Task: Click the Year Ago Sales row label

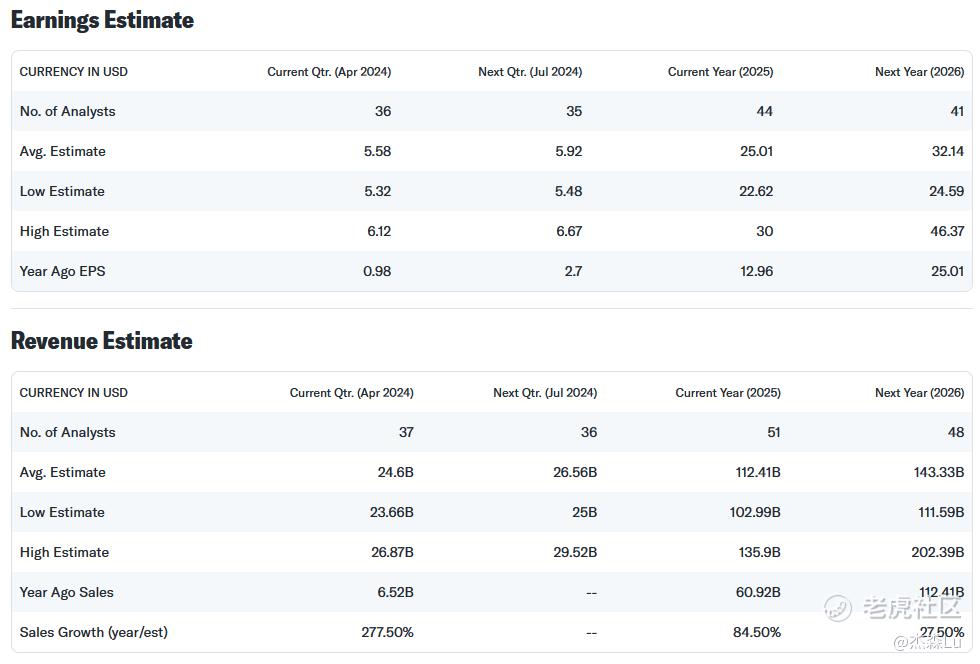Action: pyautogui.click(x=67, y=592)
